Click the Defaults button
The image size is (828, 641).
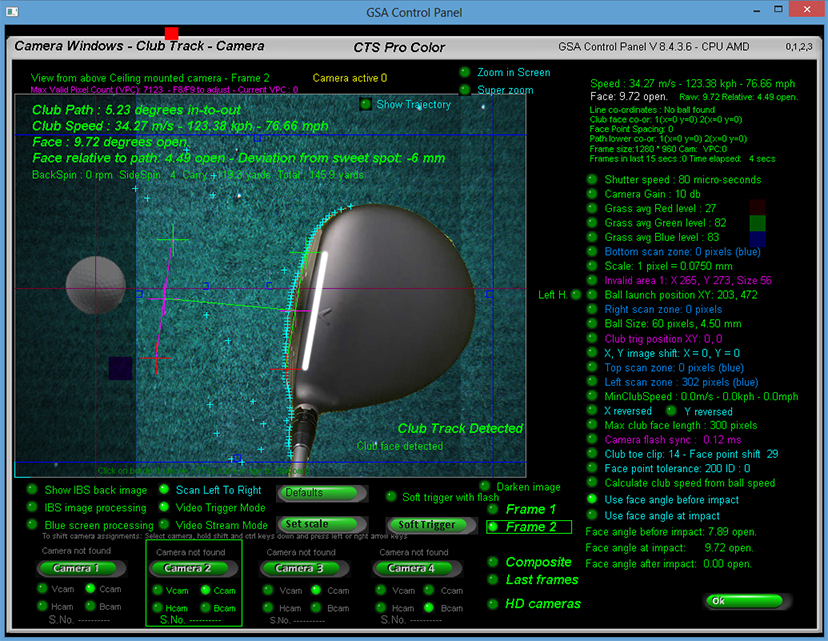click(x=322, y=493)
